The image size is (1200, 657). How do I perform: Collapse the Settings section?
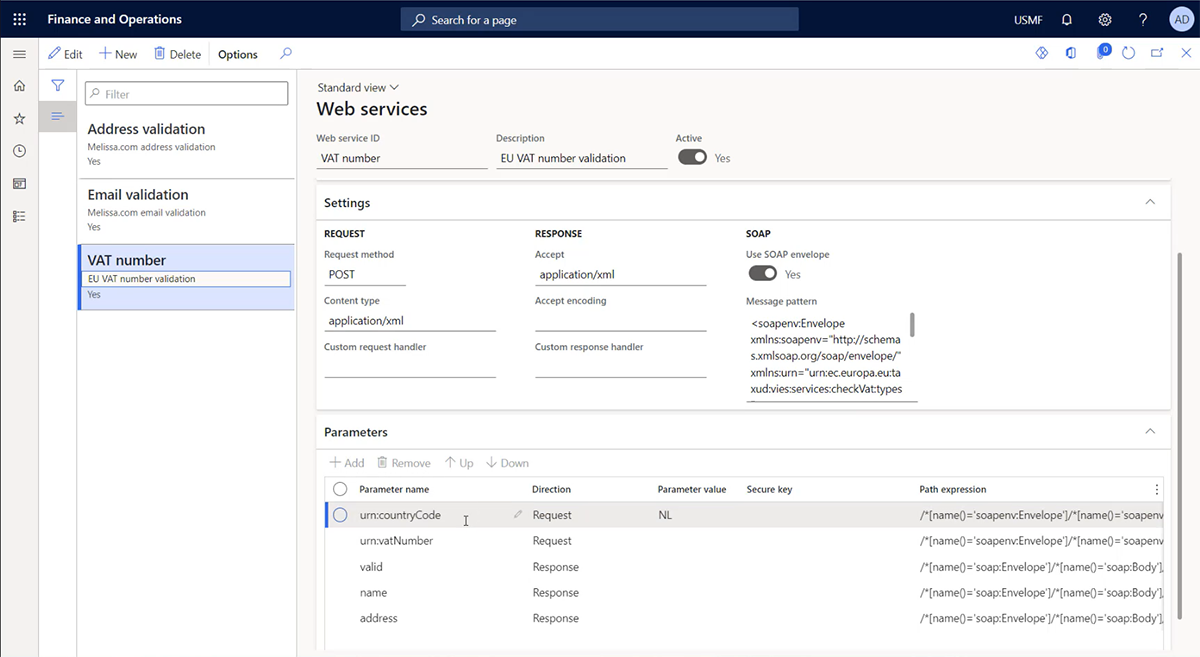click(1150, 202)
